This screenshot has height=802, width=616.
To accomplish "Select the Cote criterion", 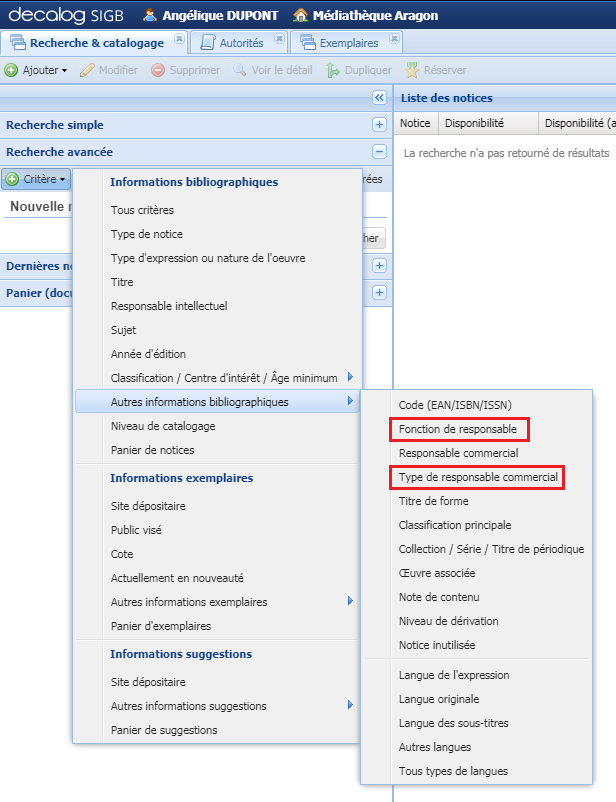I will (217, 554).
